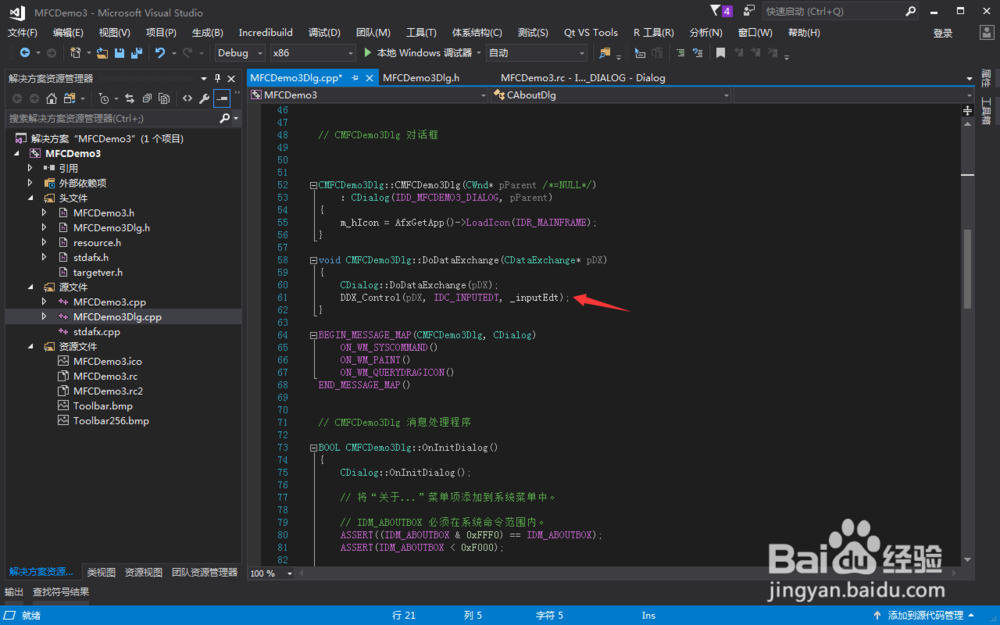The width and height of the screenshot is (1000, 625).
Task: Select resource.h in Solution Explorer
Action: [x=97, y=242]
